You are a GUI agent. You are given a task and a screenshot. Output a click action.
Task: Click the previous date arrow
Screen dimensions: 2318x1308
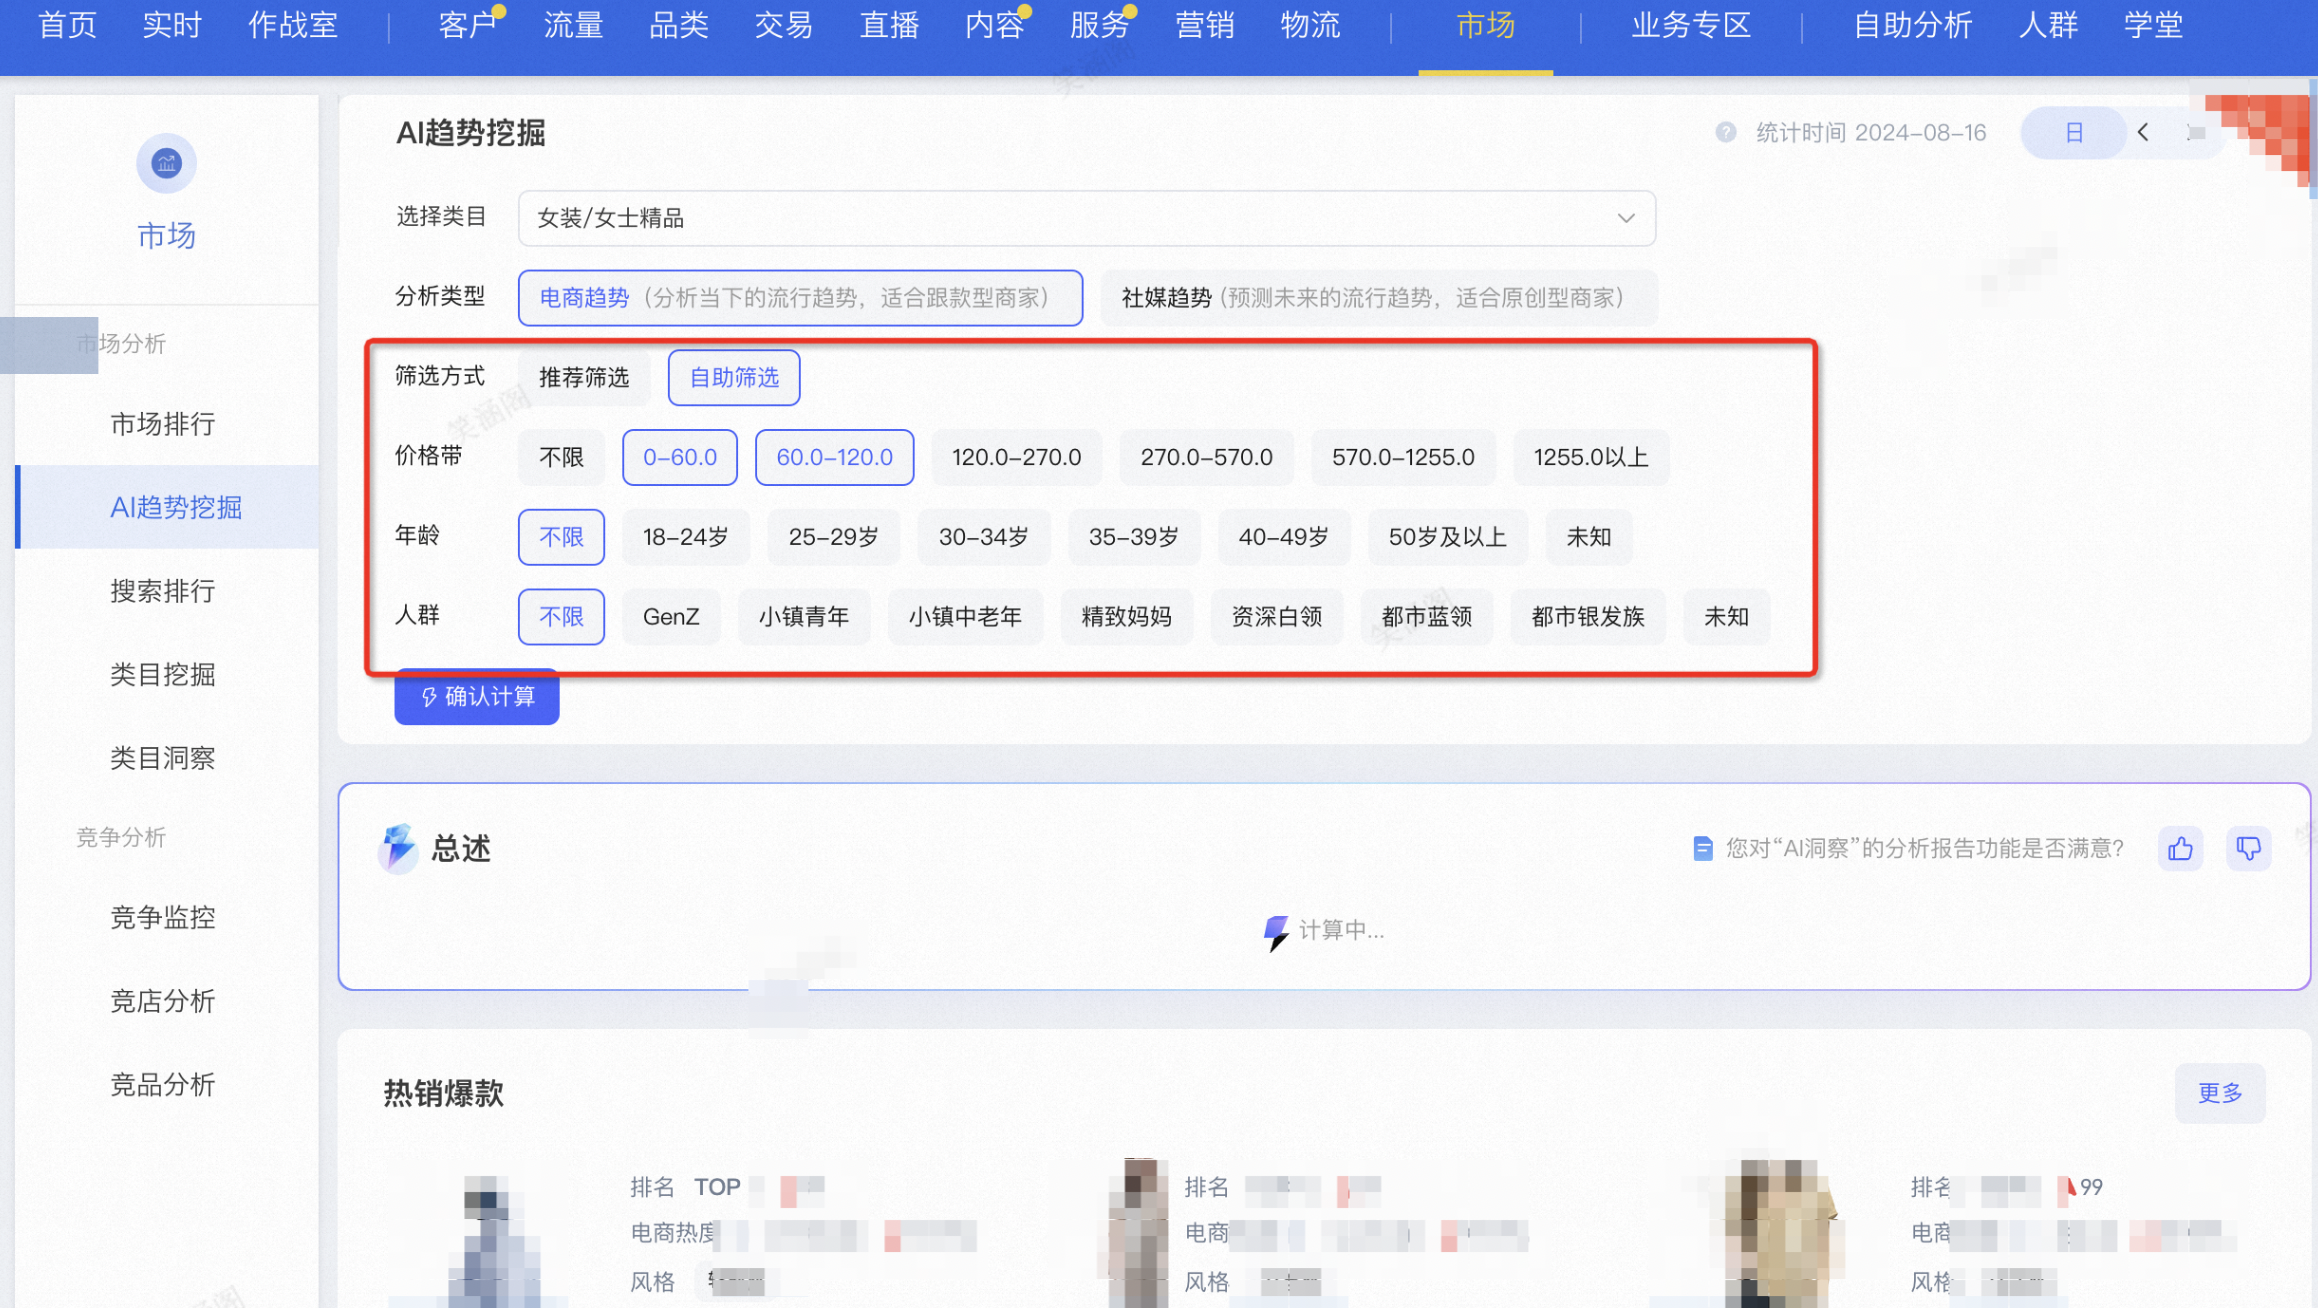tap(2143, 132)
